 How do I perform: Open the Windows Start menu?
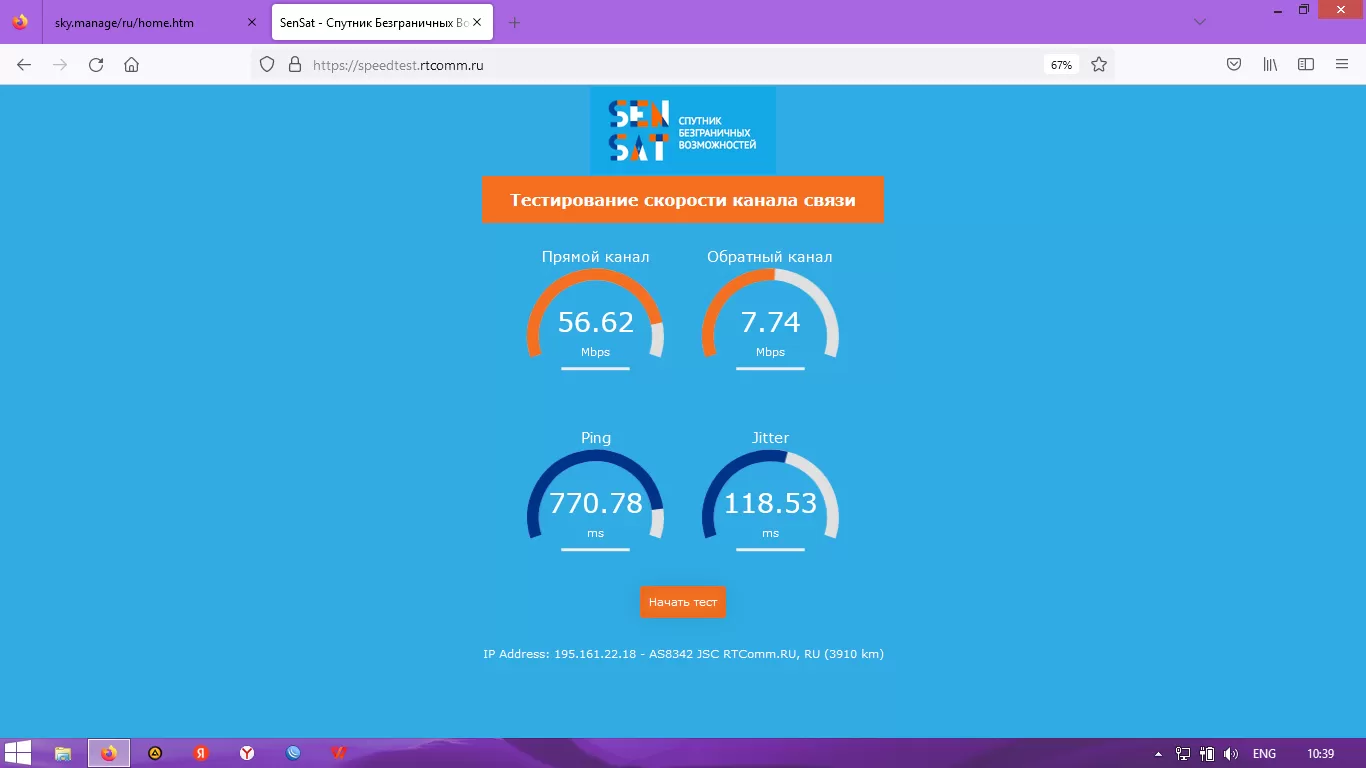point(17,753)
